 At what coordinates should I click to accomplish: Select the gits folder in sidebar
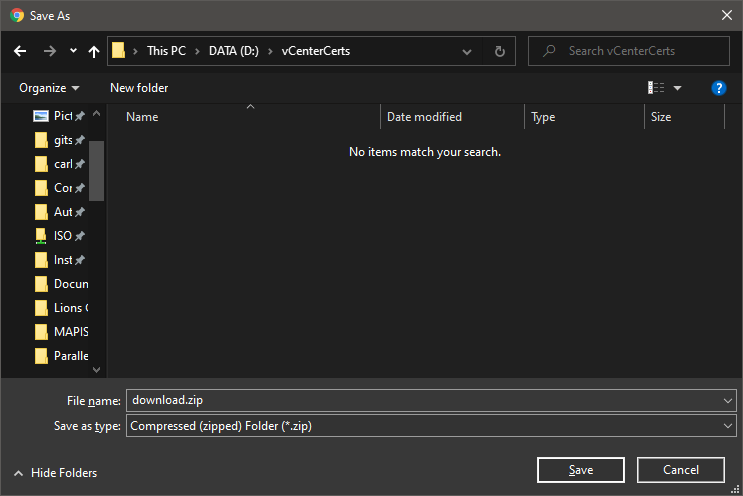62,140
